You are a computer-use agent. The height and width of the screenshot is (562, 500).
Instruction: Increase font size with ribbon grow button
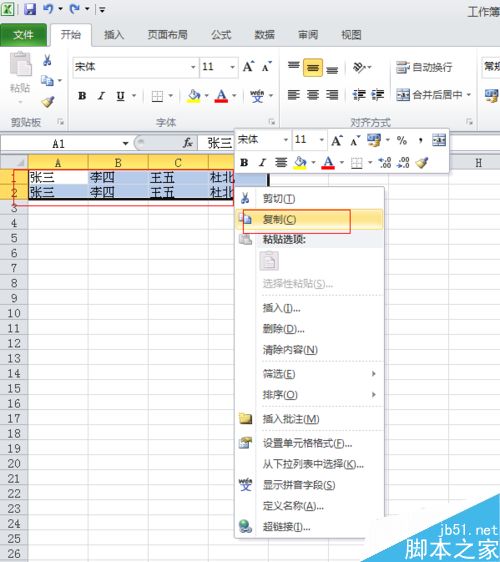tap(248, 67)
